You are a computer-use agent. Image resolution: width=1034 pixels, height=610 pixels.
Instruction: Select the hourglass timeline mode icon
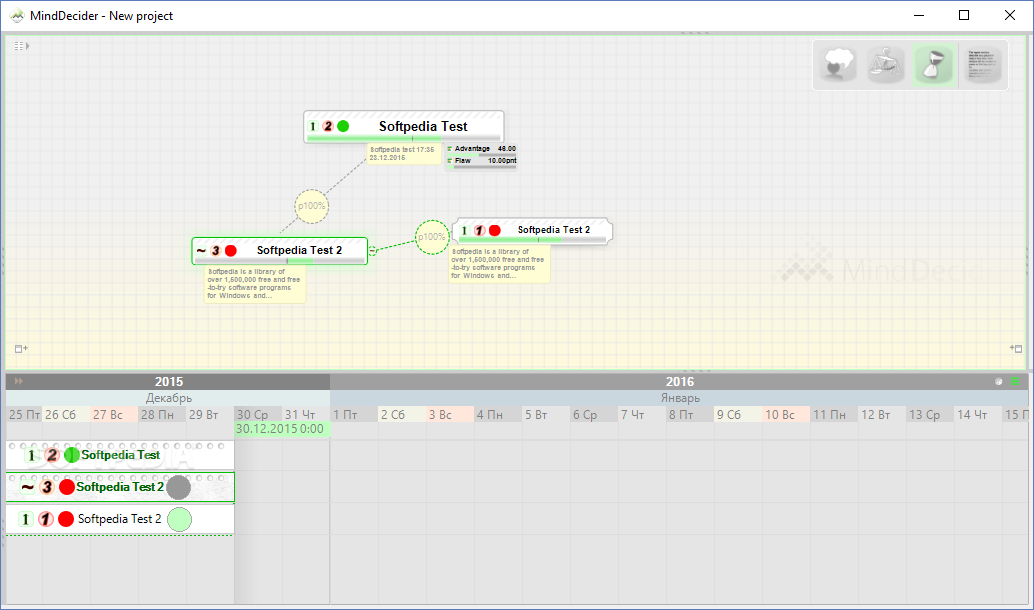[934, 65]
